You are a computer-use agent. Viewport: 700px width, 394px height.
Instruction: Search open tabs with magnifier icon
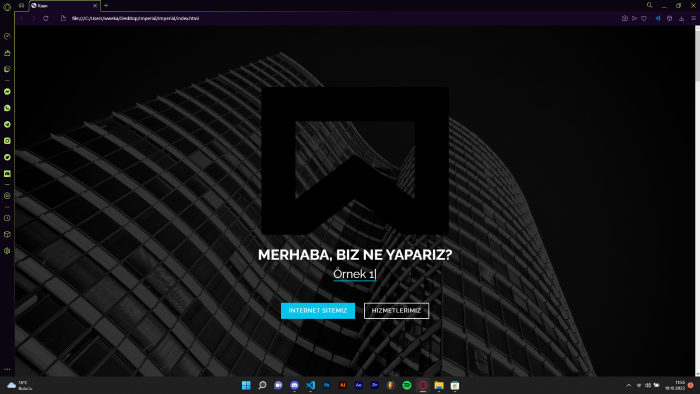650,5
